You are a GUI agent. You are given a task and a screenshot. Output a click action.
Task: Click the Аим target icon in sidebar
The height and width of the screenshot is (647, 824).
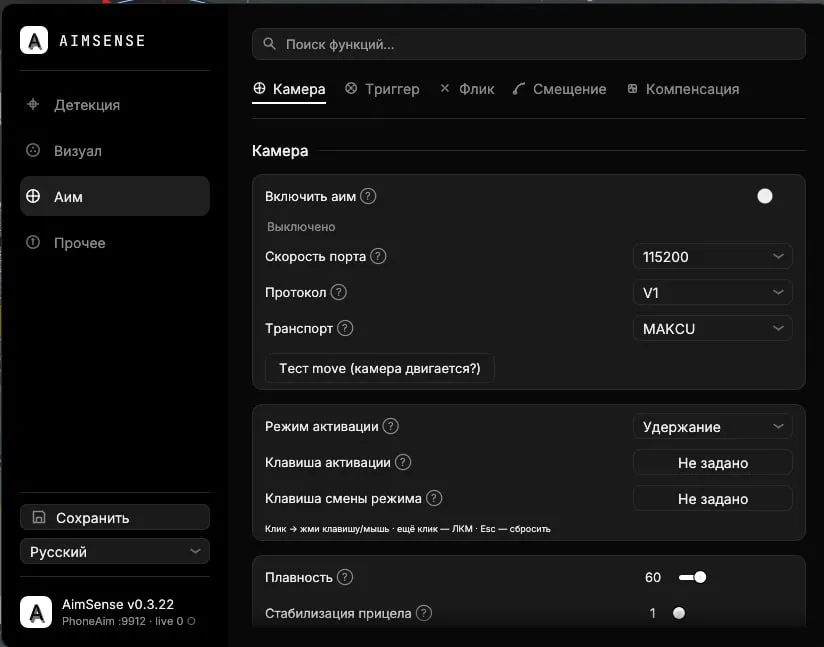point(33,196)
